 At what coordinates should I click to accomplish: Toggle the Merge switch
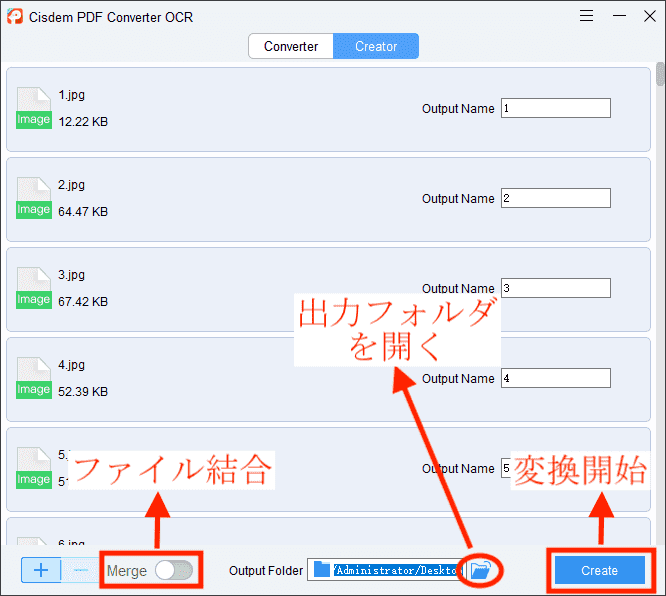tap(174, 570)
